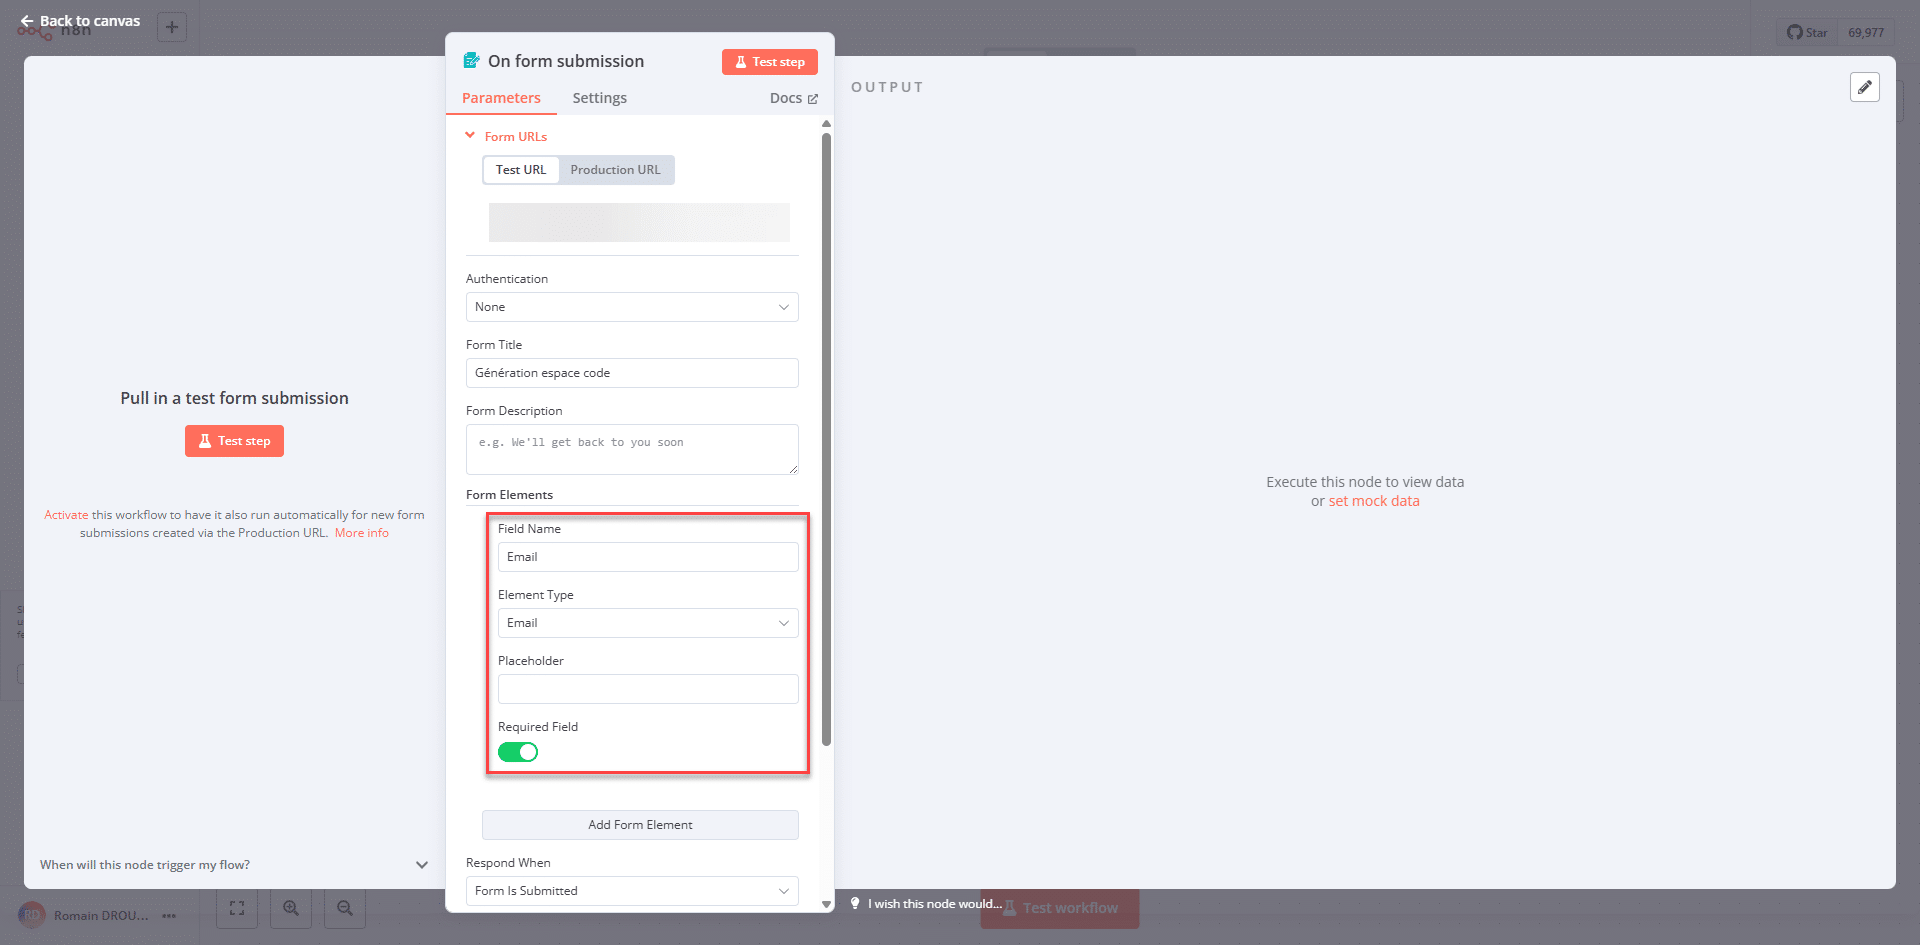Click the Back to canvas arrow
The width and height of the screenshot is (1920, 945).
coord(27,21)
